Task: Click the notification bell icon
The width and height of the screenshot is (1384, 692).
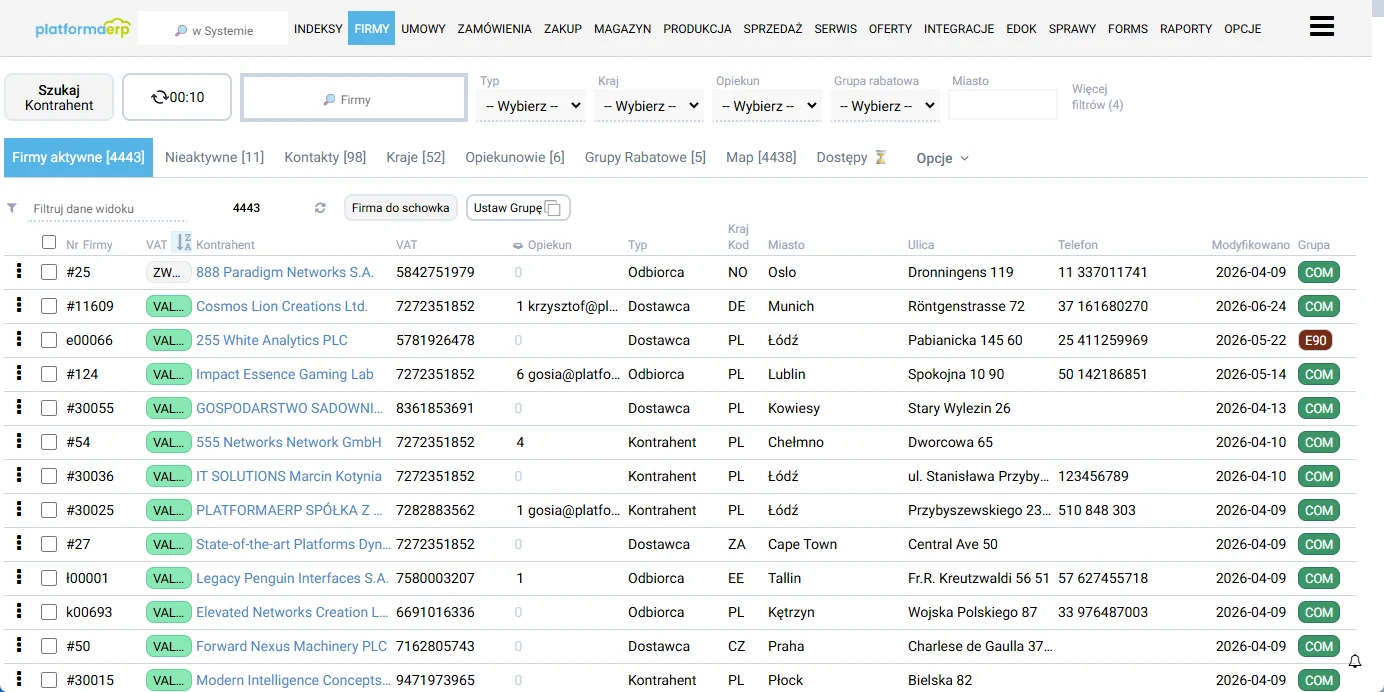Action: pos(1355,662)
